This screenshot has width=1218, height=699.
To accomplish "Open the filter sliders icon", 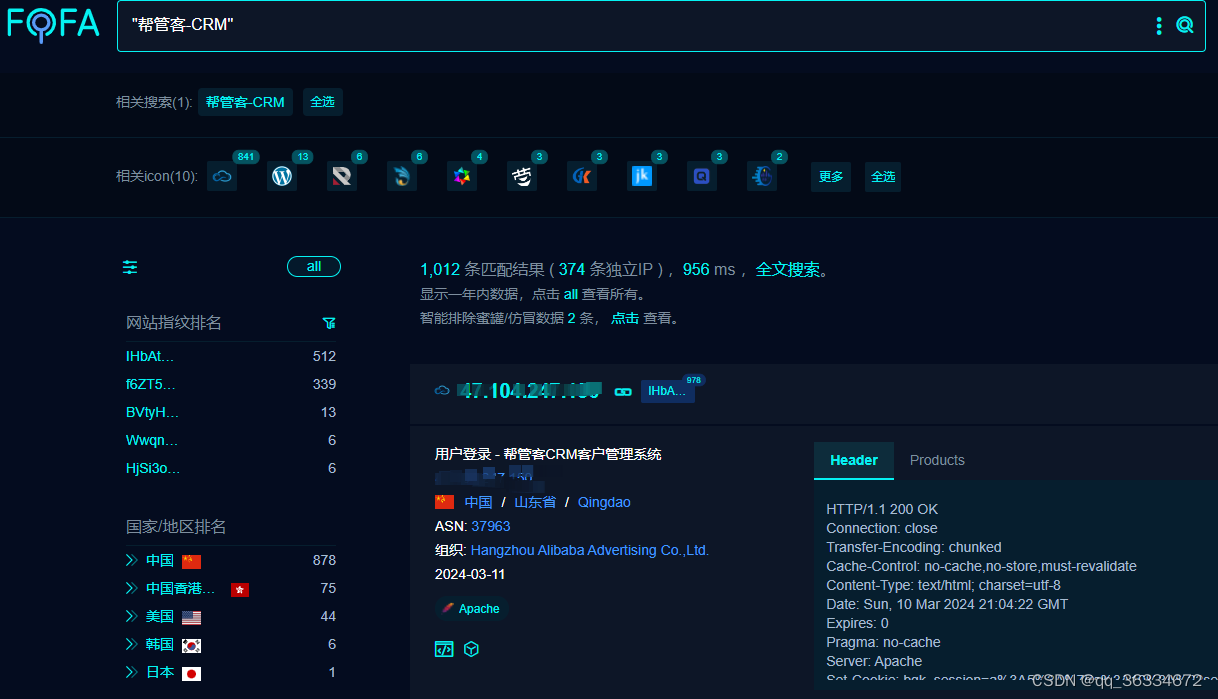I will click(130, 267).
